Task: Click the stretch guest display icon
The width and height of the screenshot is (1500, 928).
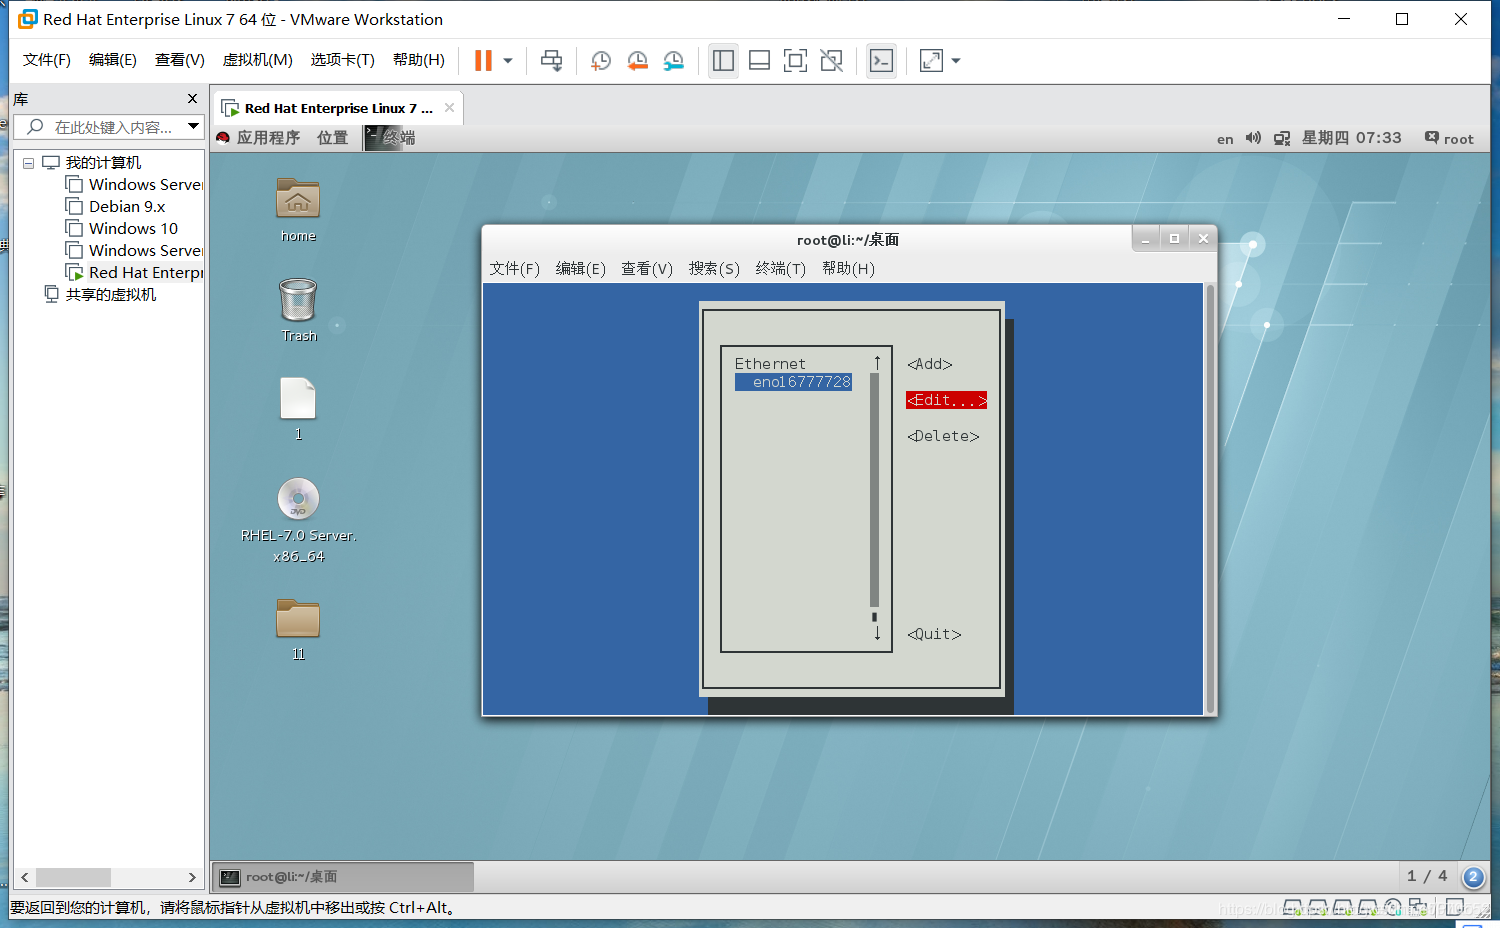Action: click(x=931, y=61)
